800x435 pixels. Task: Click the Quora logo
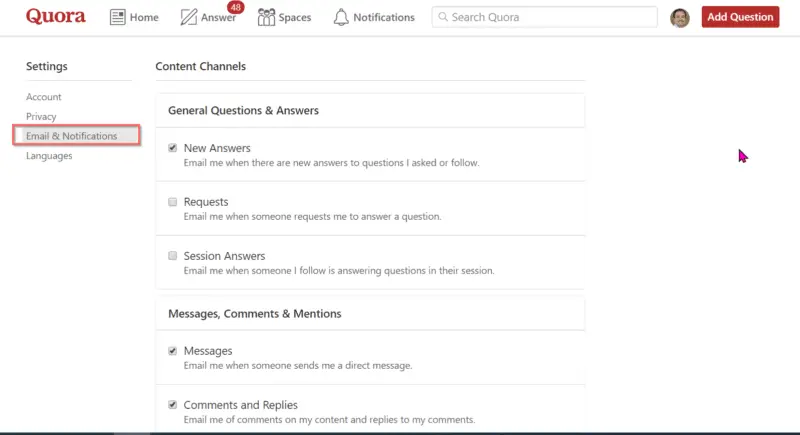(56, 17)
